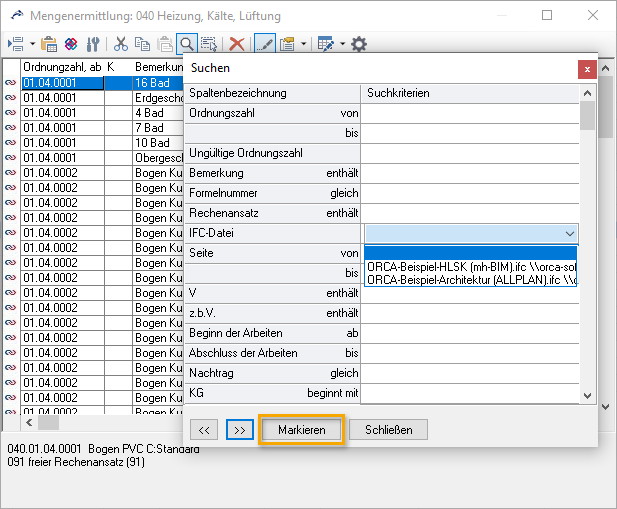The image size is (617, 509).
Task: Click the Schließen button
Action: (388, 430)
